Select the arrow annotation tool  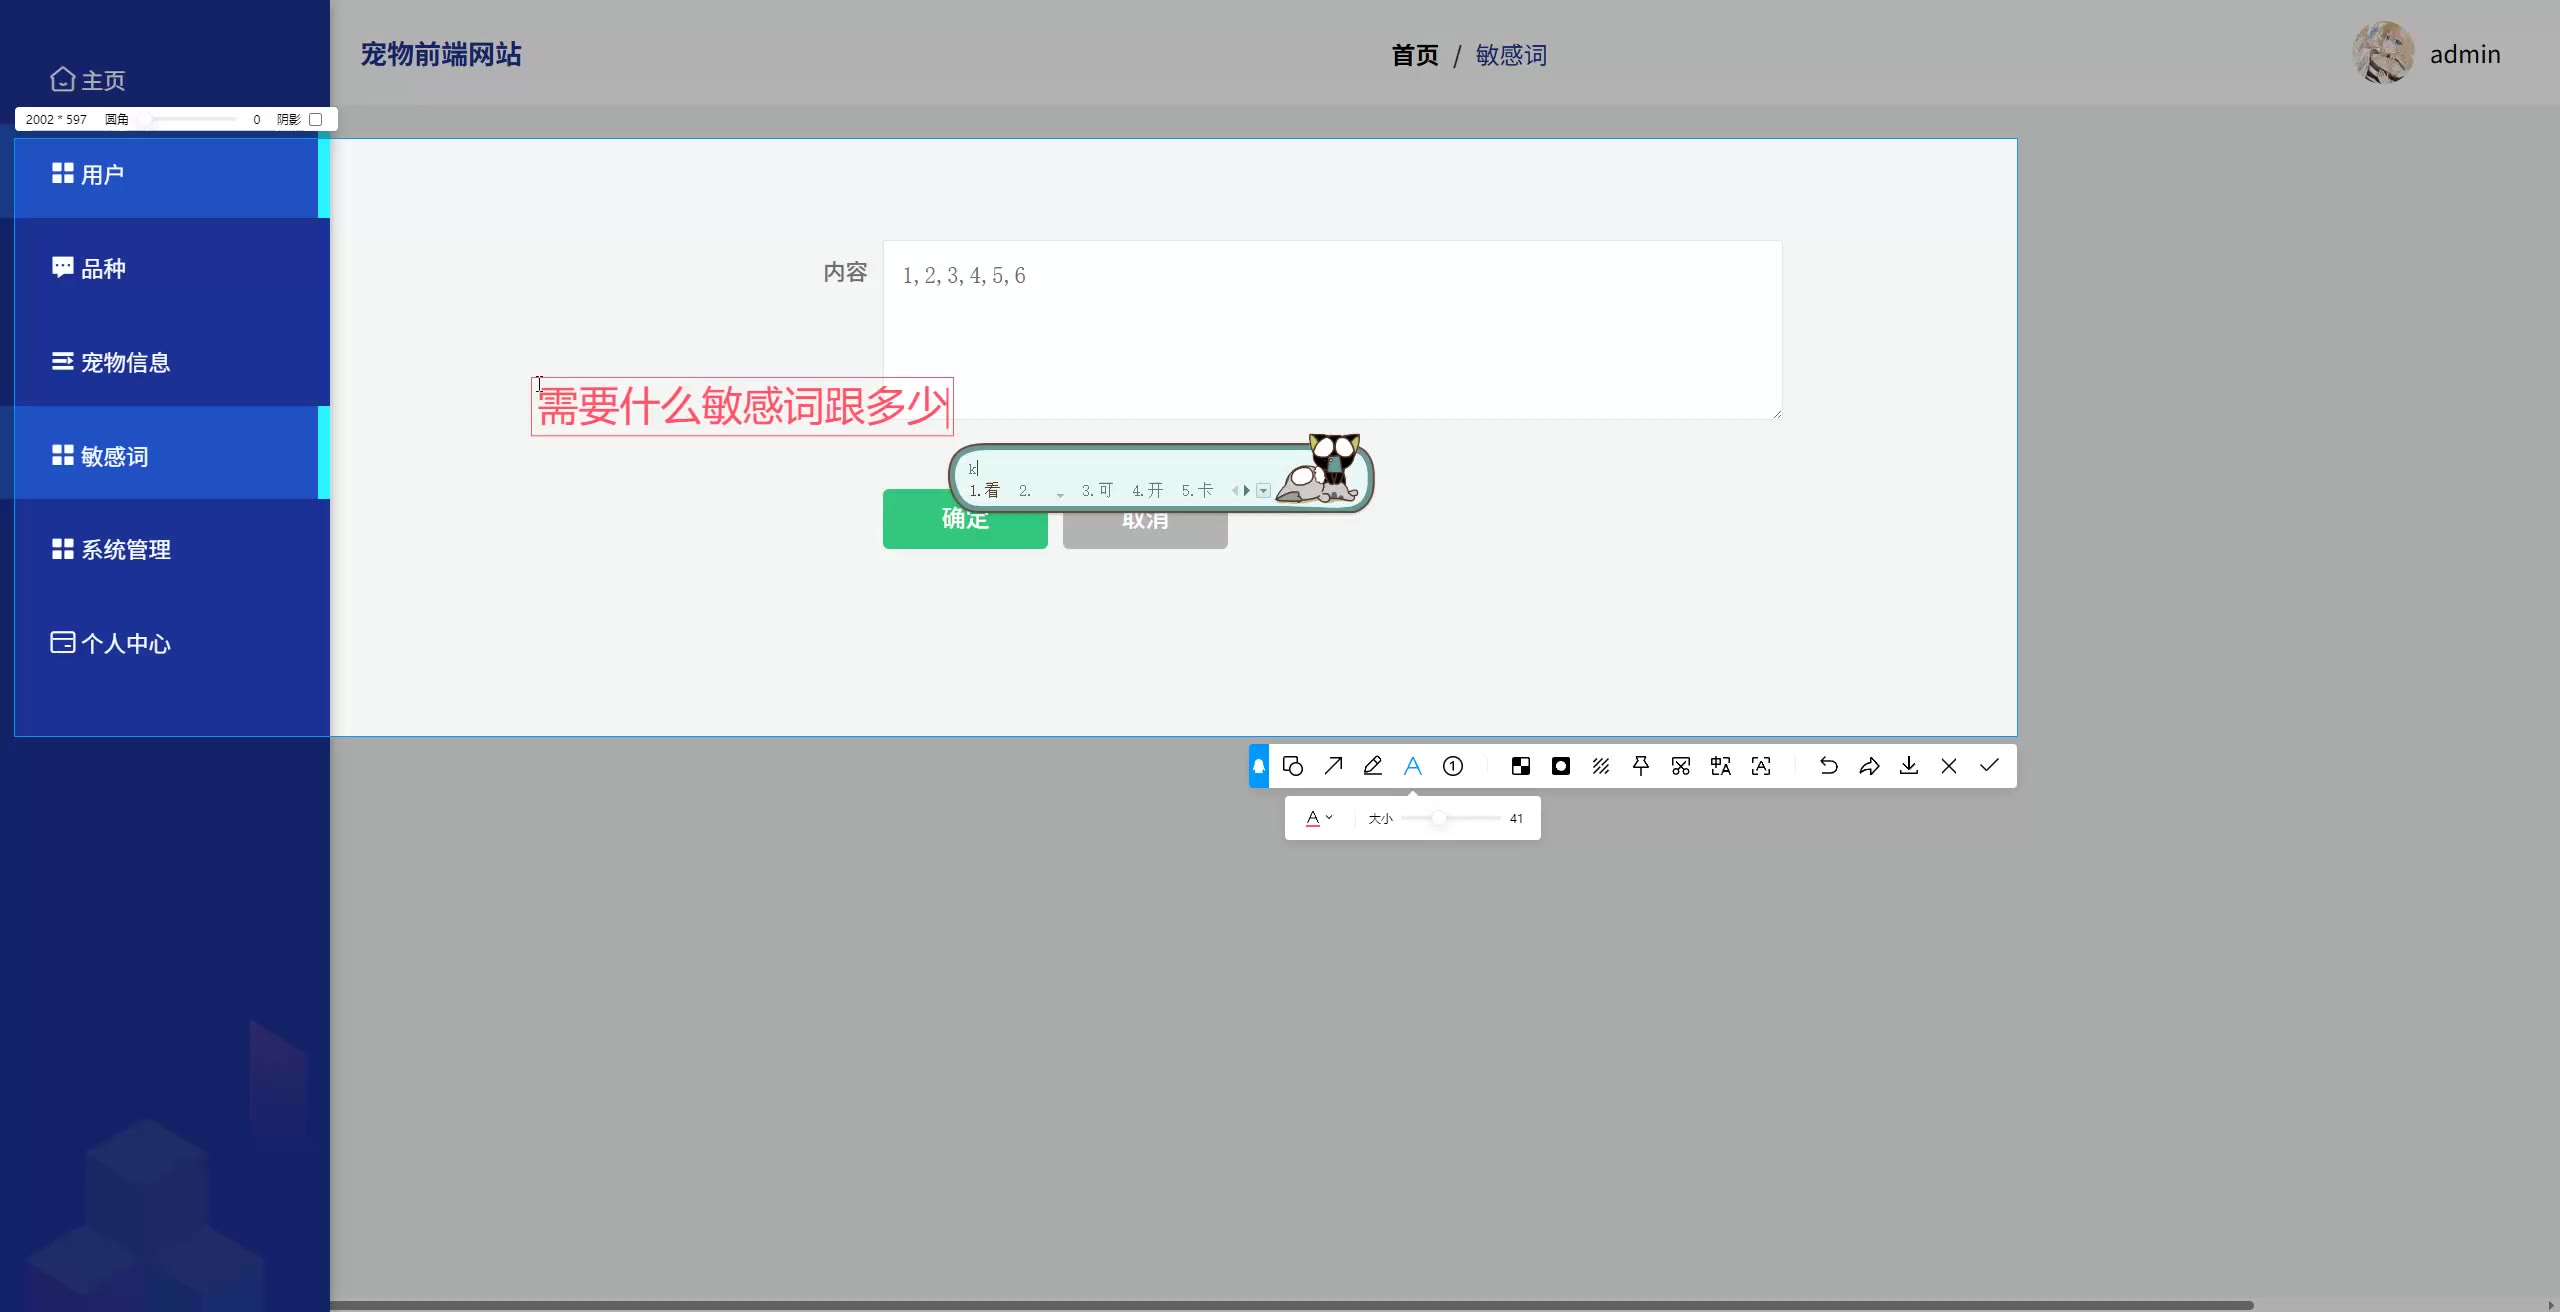point(1333,766)
